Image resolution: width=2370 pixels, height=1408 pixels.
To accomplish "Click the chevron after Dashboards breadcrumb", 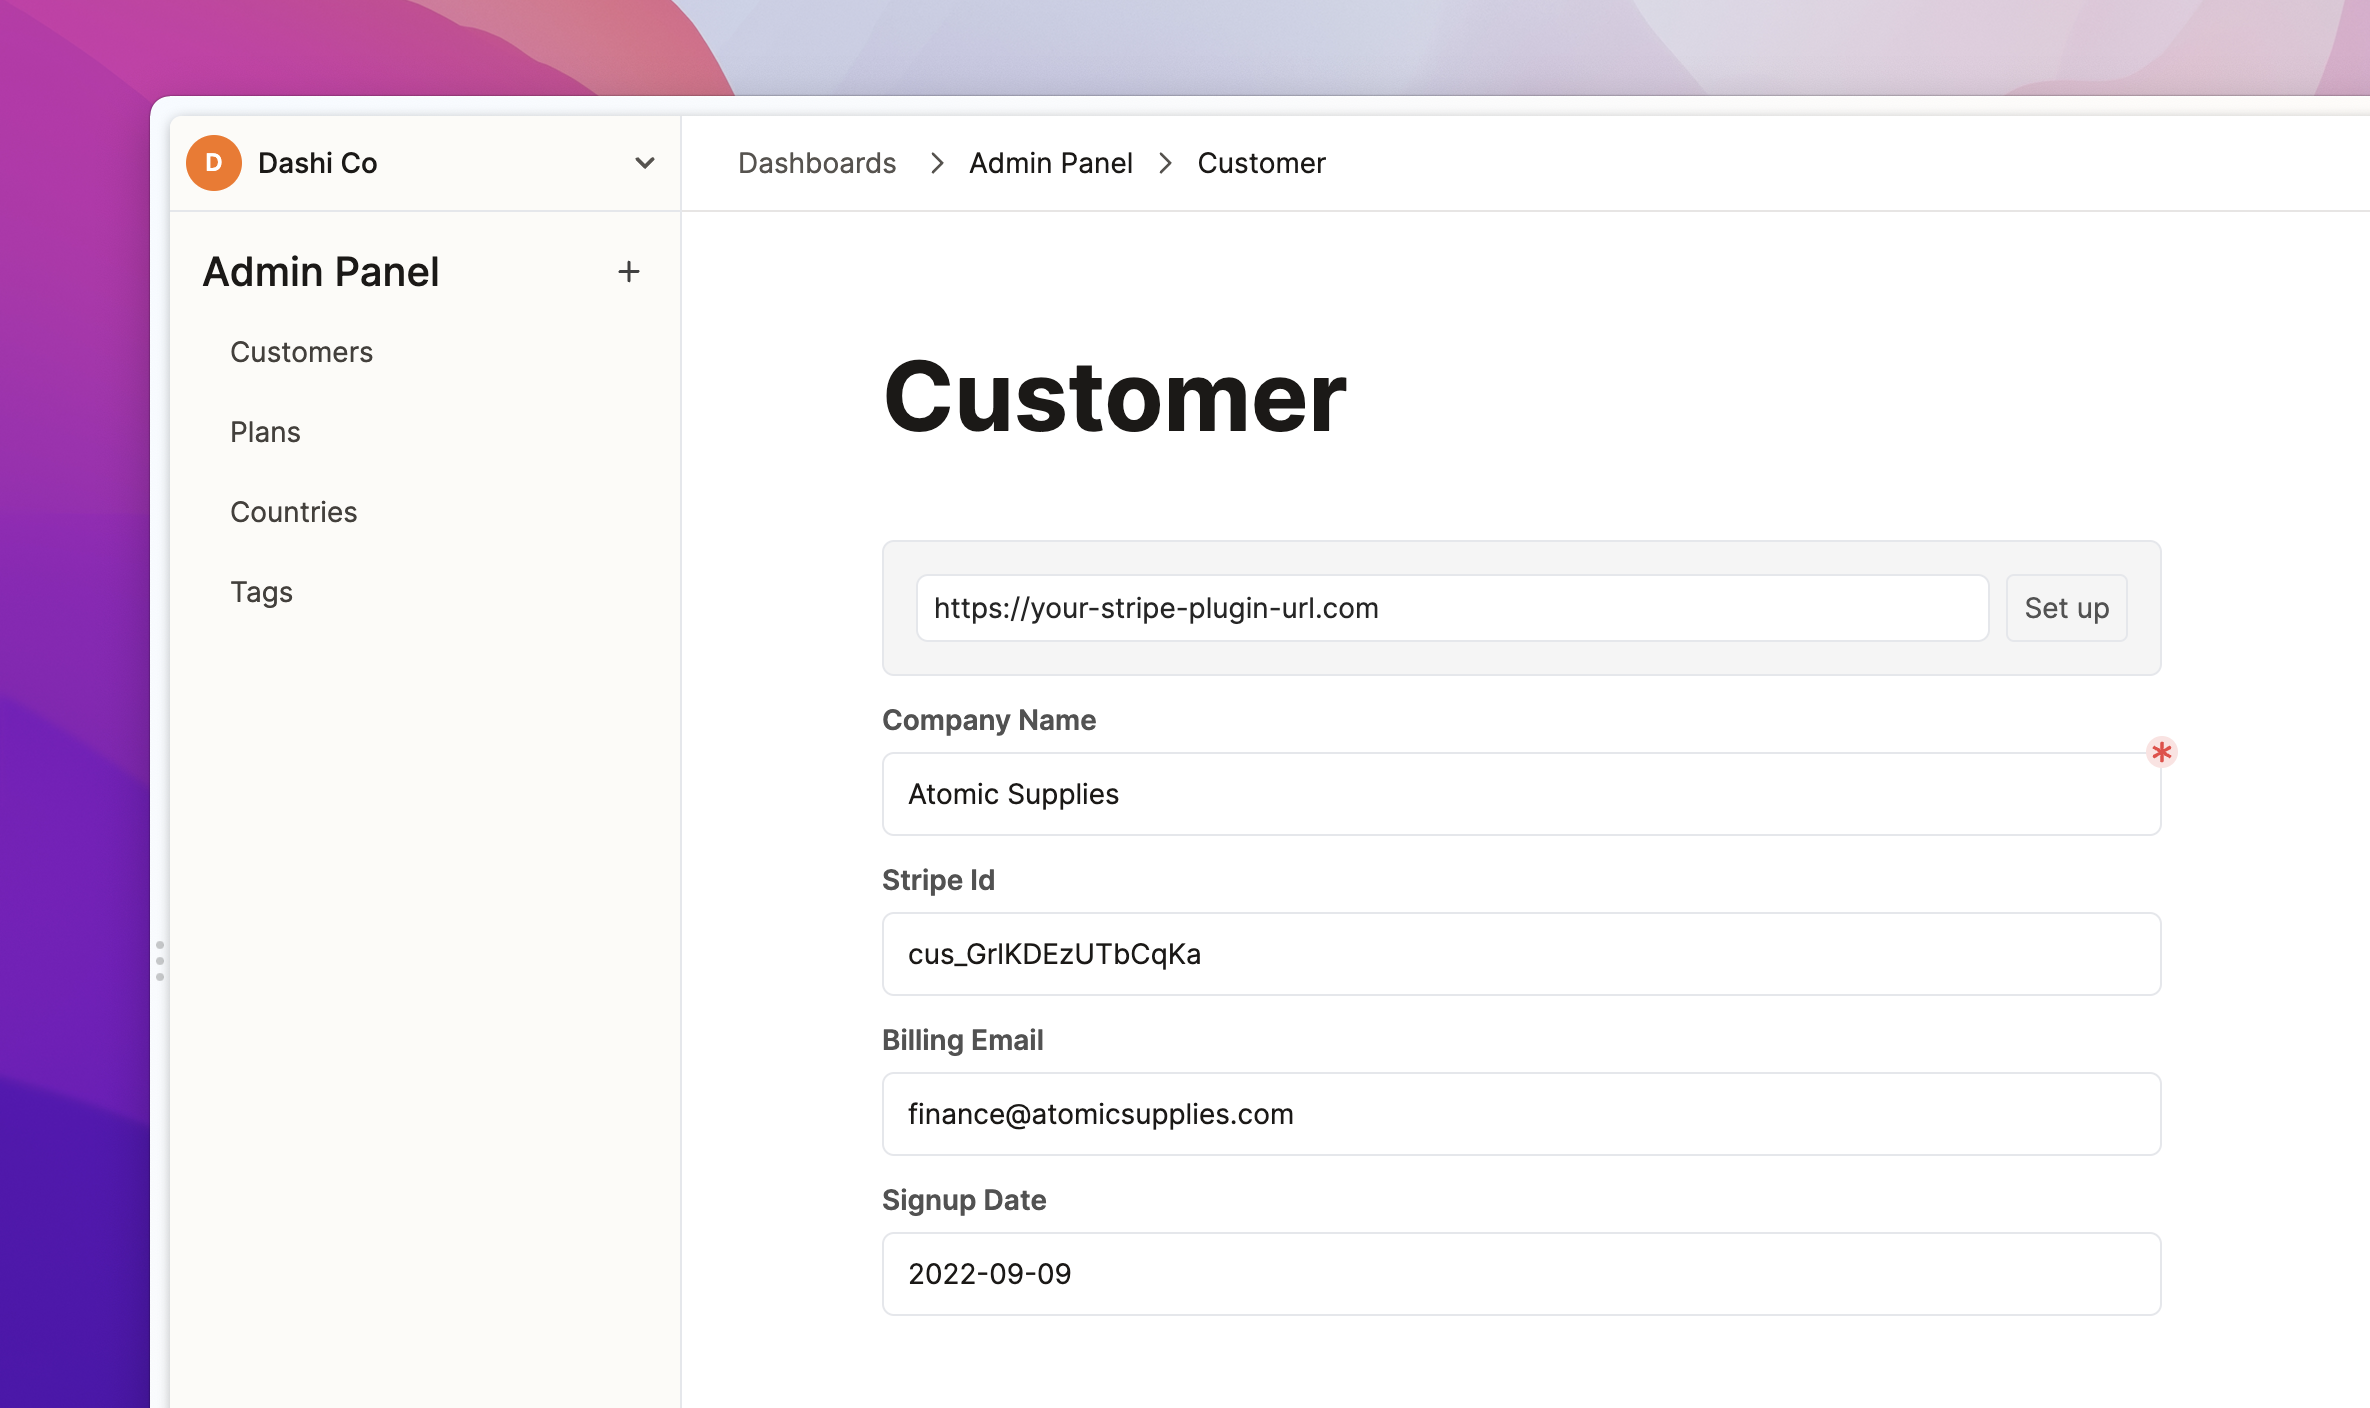I will pos(937,163).
